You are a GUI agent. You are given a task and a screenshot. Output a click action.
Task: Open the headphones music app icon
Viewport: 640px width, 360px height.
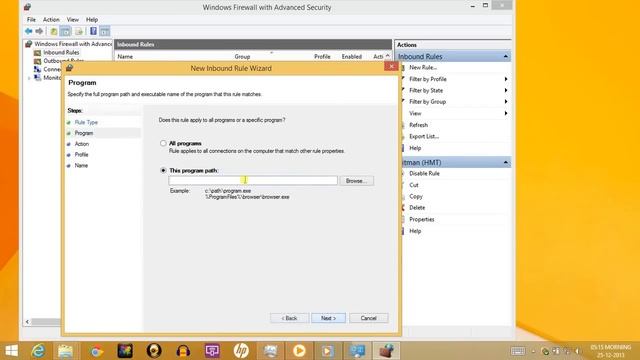click(183, 351)
